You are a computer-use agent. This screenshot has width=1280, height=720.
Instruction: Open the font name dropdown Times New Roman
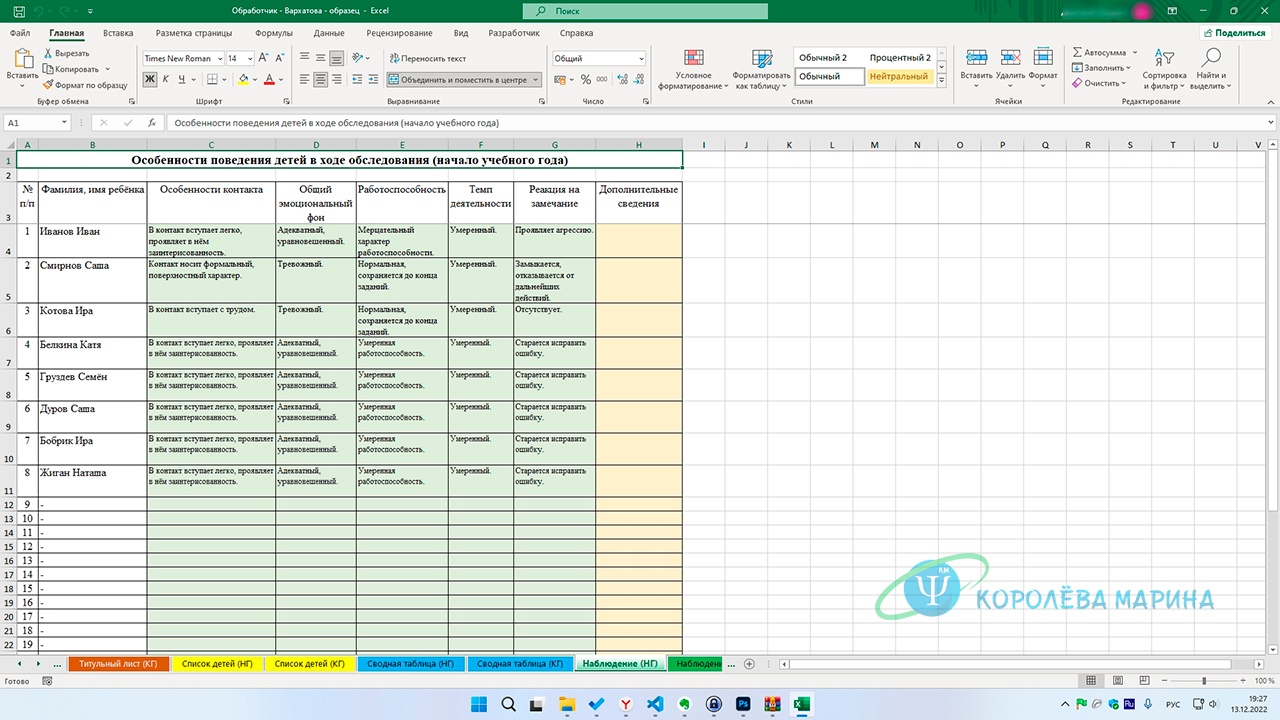[181, 58]
